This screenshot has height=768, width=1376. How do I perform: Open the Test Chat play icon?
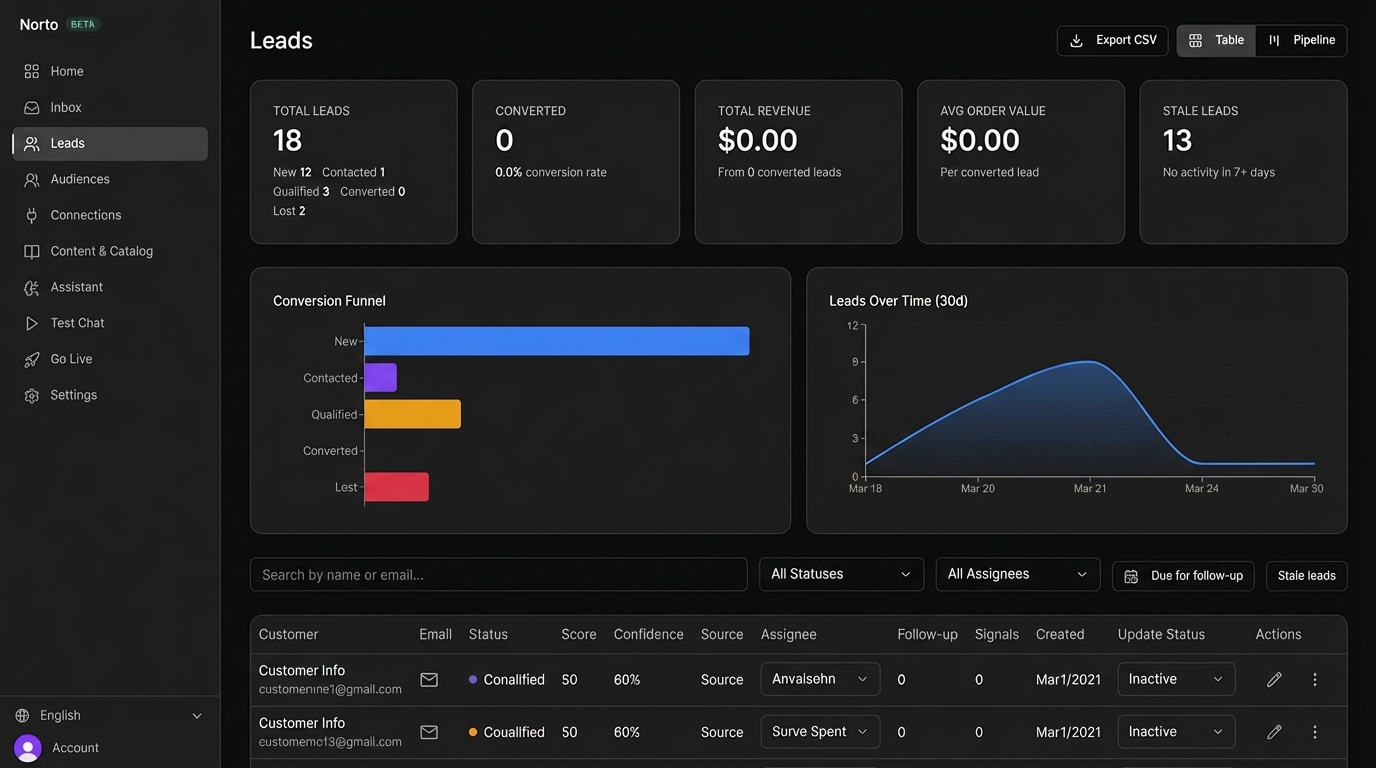point(32,323)
